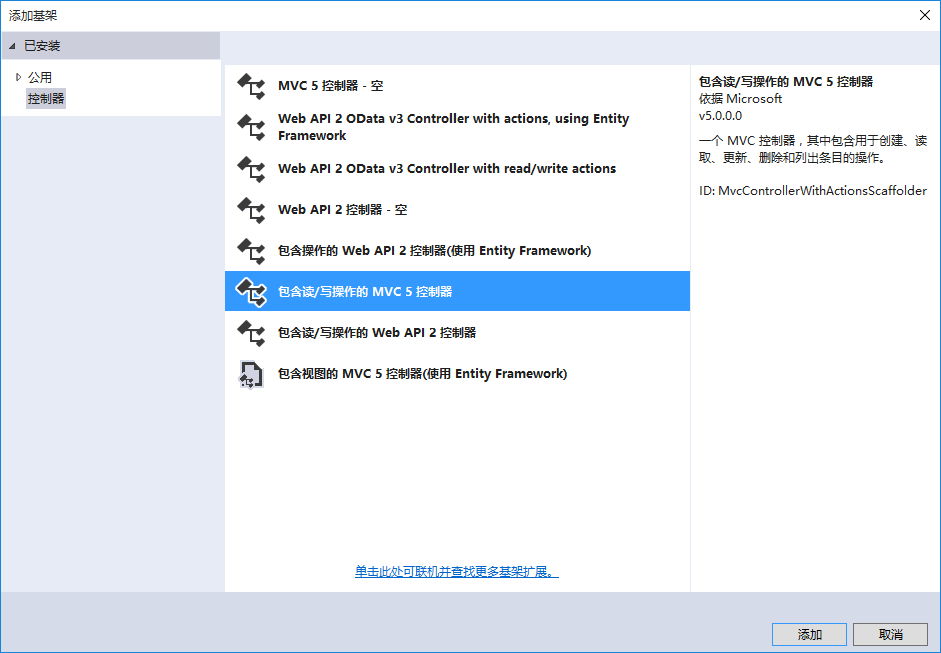941x653 pixels.
Task: Click the selected 包含读/写操作的 MVC 5 控制器 icon
Action: (250, 292)
